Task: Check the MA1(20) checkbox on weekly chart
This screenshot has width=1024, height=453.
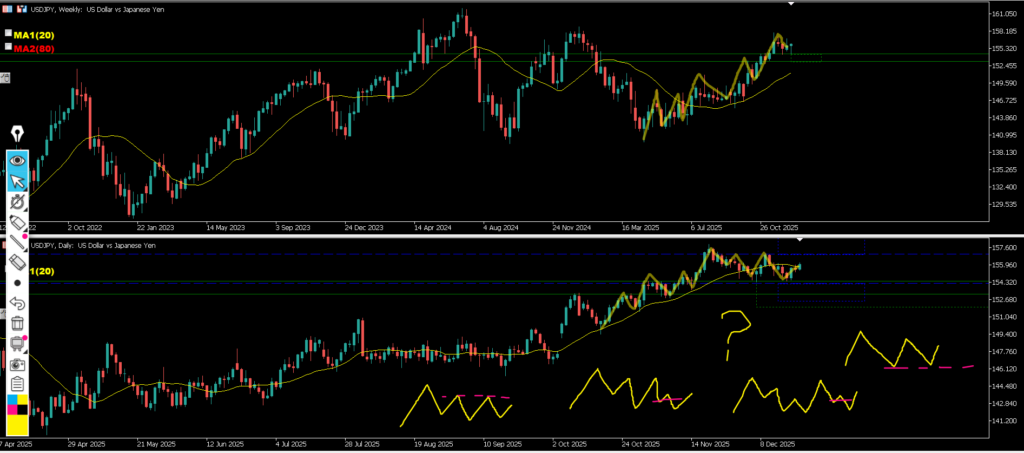Action: pos(8,35)
